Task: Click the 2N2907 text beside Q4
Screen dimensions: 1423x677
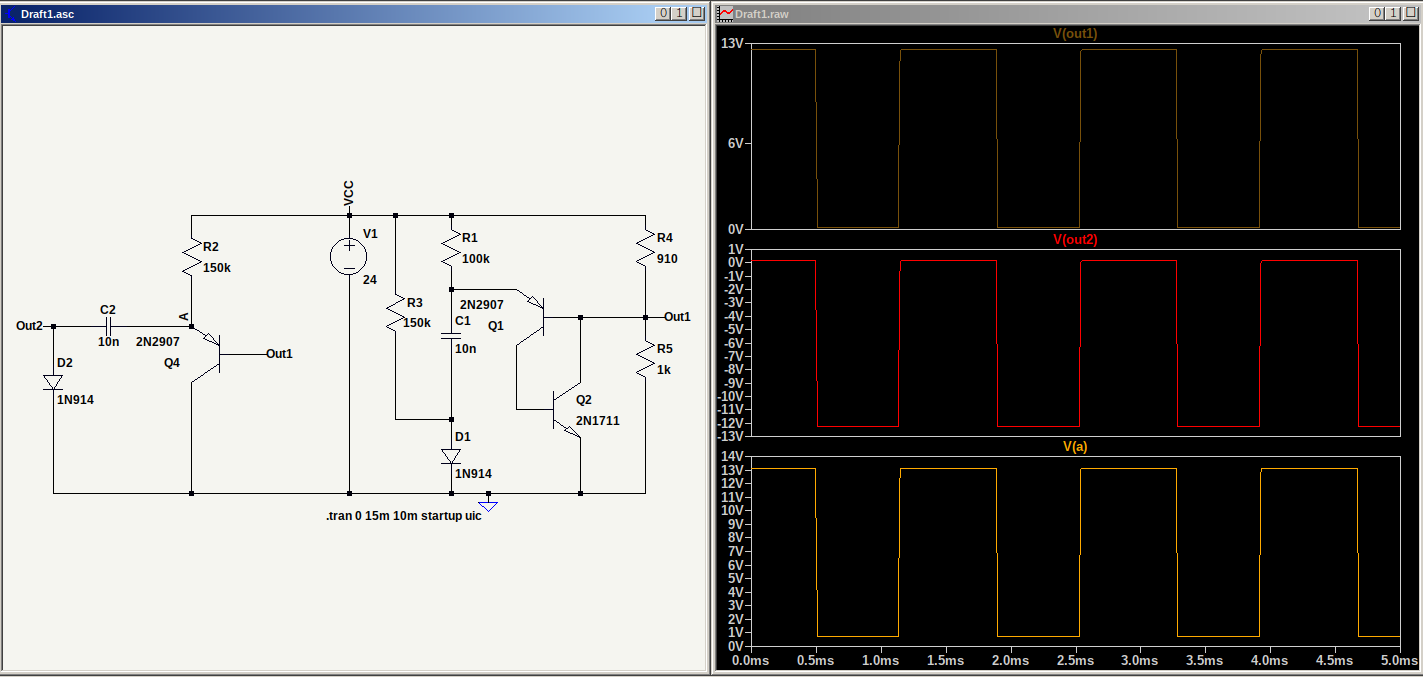Action: tap(158, 342)
